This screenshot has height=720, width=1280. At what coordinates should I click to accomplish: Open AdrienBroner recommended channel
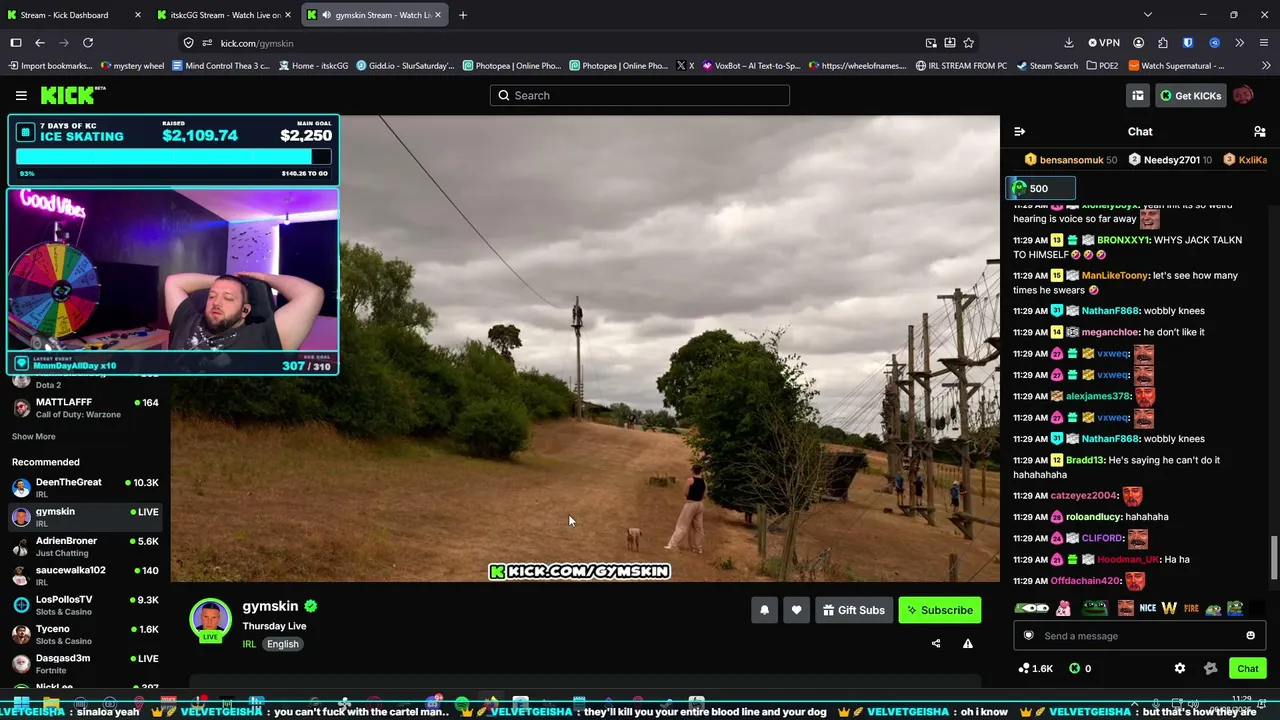pos(85,546)
